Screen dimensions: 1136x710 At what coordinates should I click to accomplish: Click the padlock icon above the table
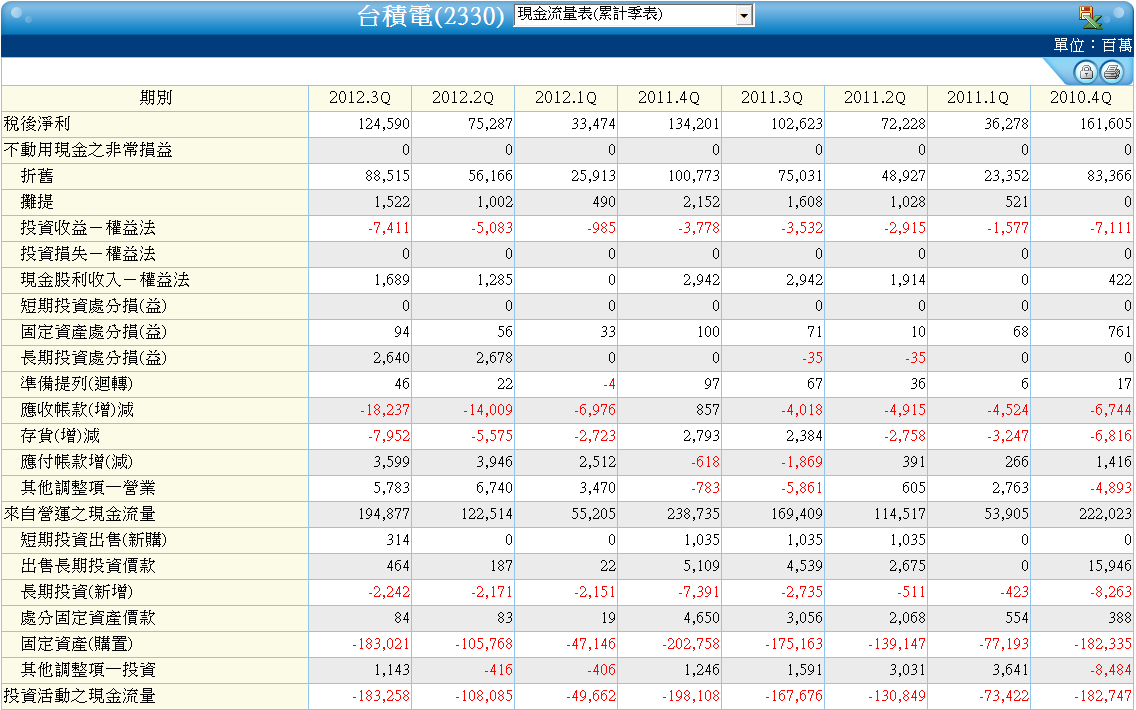1085,71
